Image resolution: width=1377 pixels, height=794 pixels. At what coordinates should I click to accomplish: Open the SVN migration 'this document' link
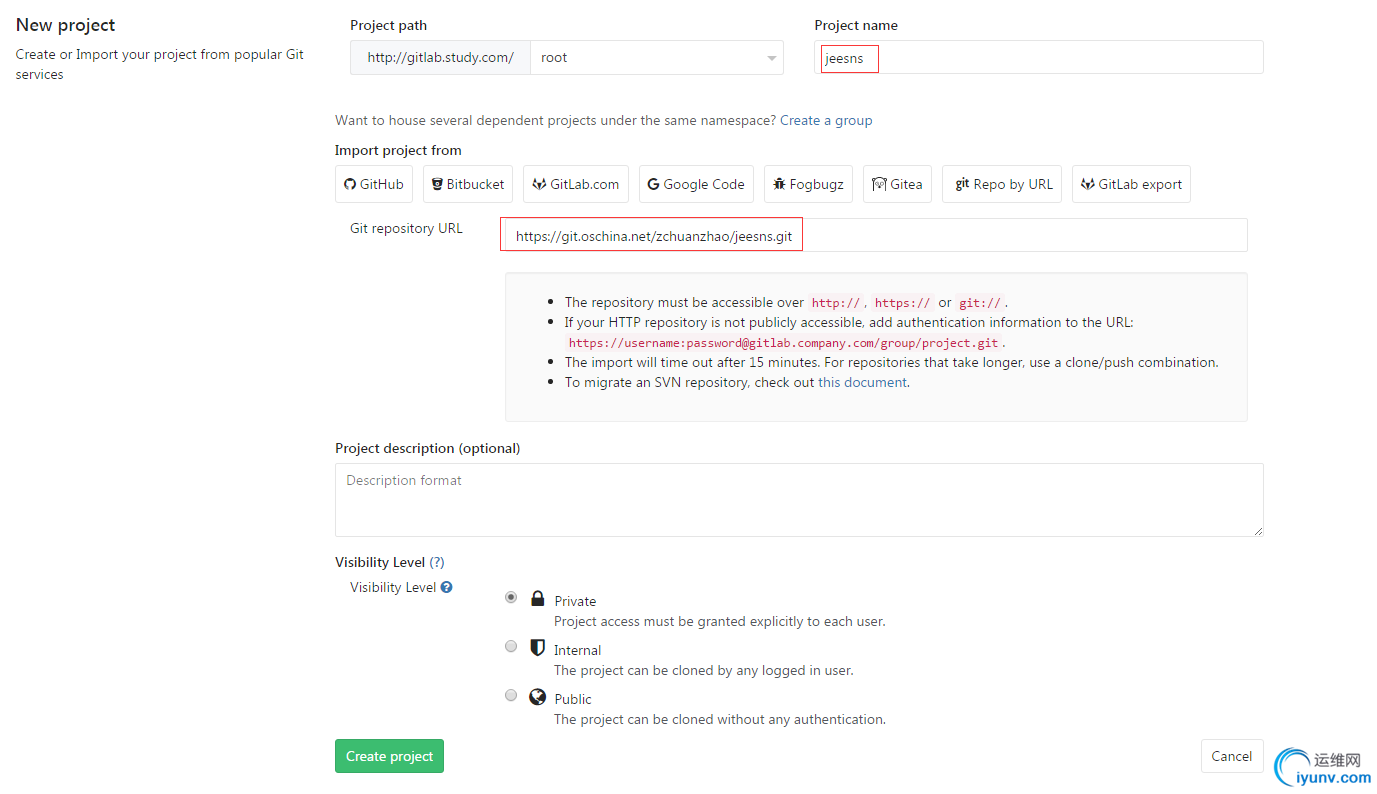[862, 382]
